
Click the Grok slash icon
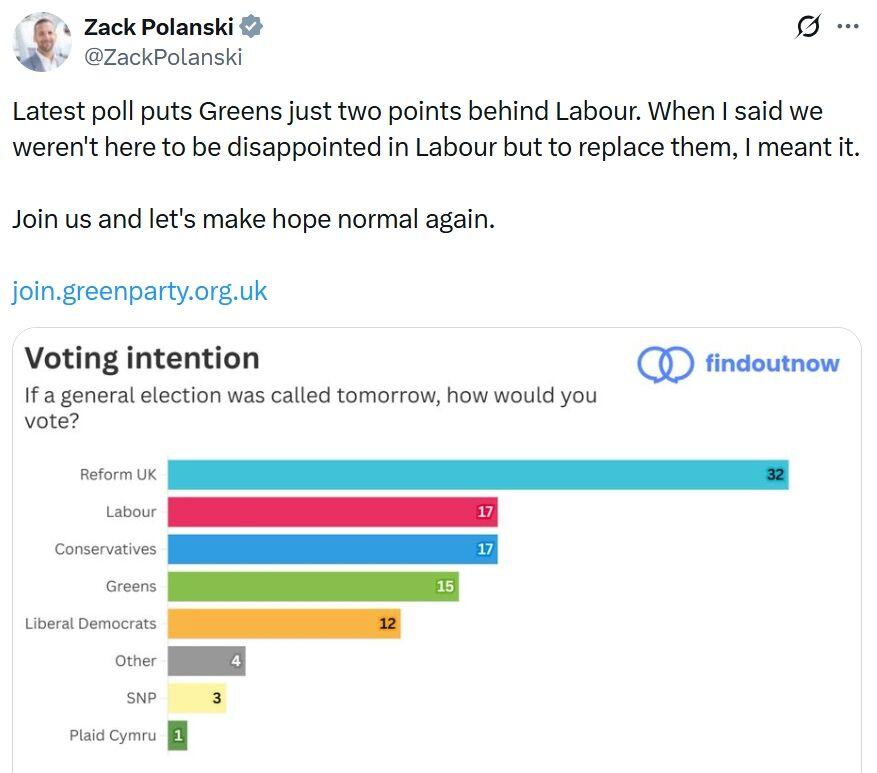807,28
